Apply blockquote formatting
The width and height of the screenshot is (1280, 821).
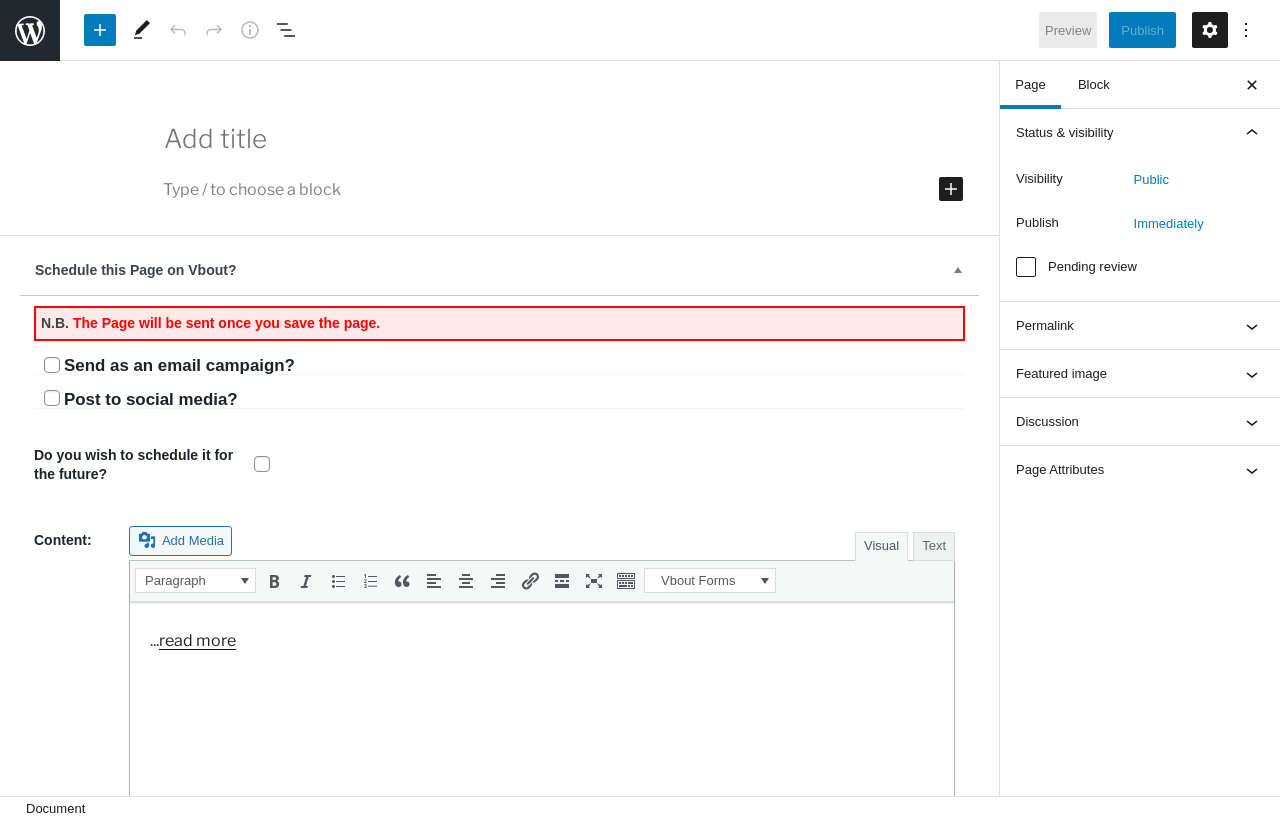[402, 581]
